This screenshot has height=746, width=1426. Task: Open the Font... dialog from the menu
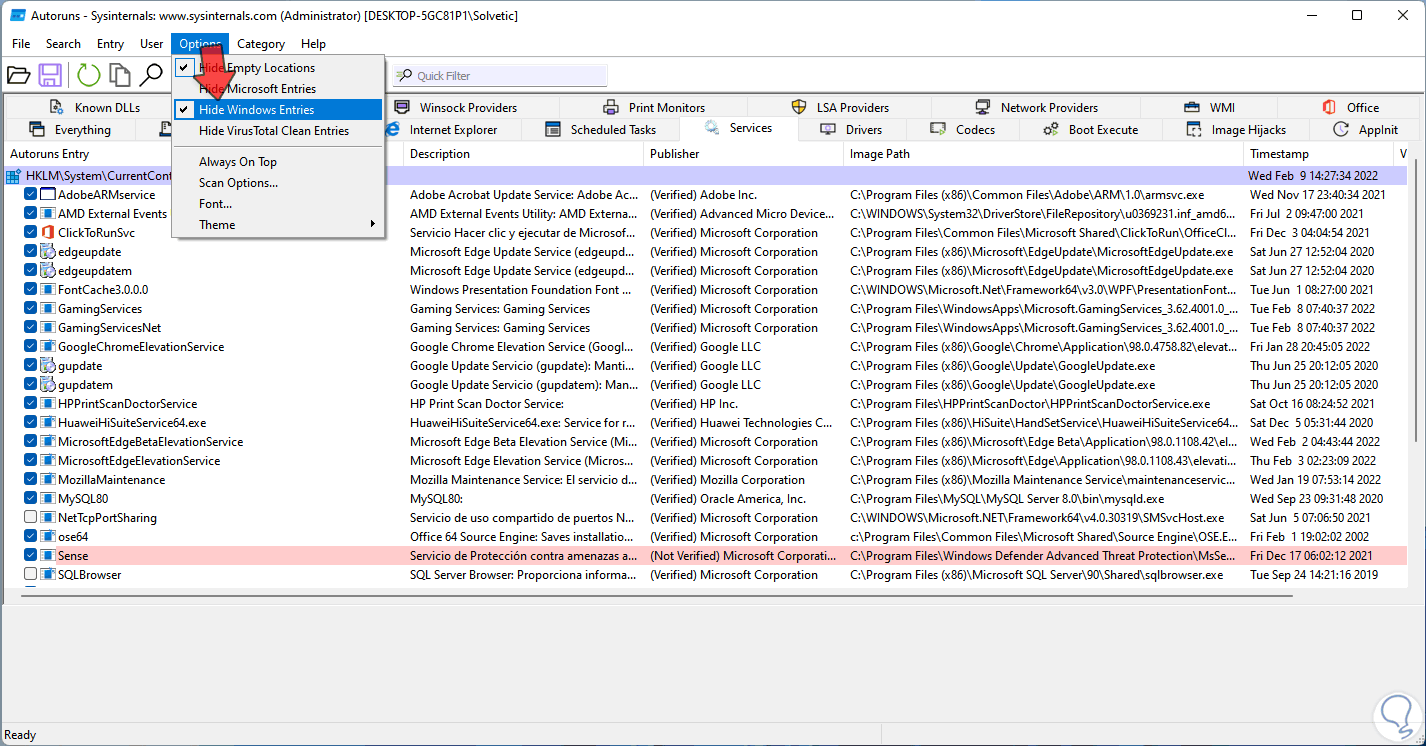pos(277,204)
